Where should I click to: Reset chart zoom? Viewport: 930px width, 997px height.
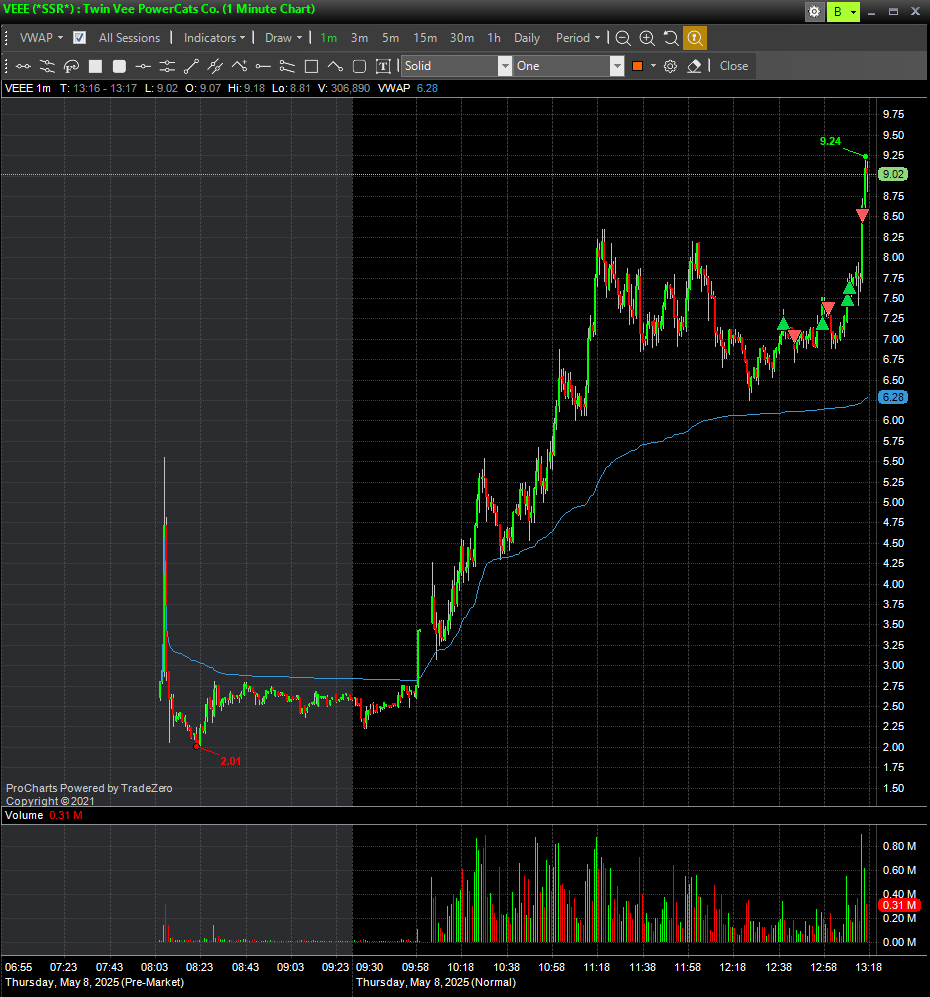pos(671,38)
